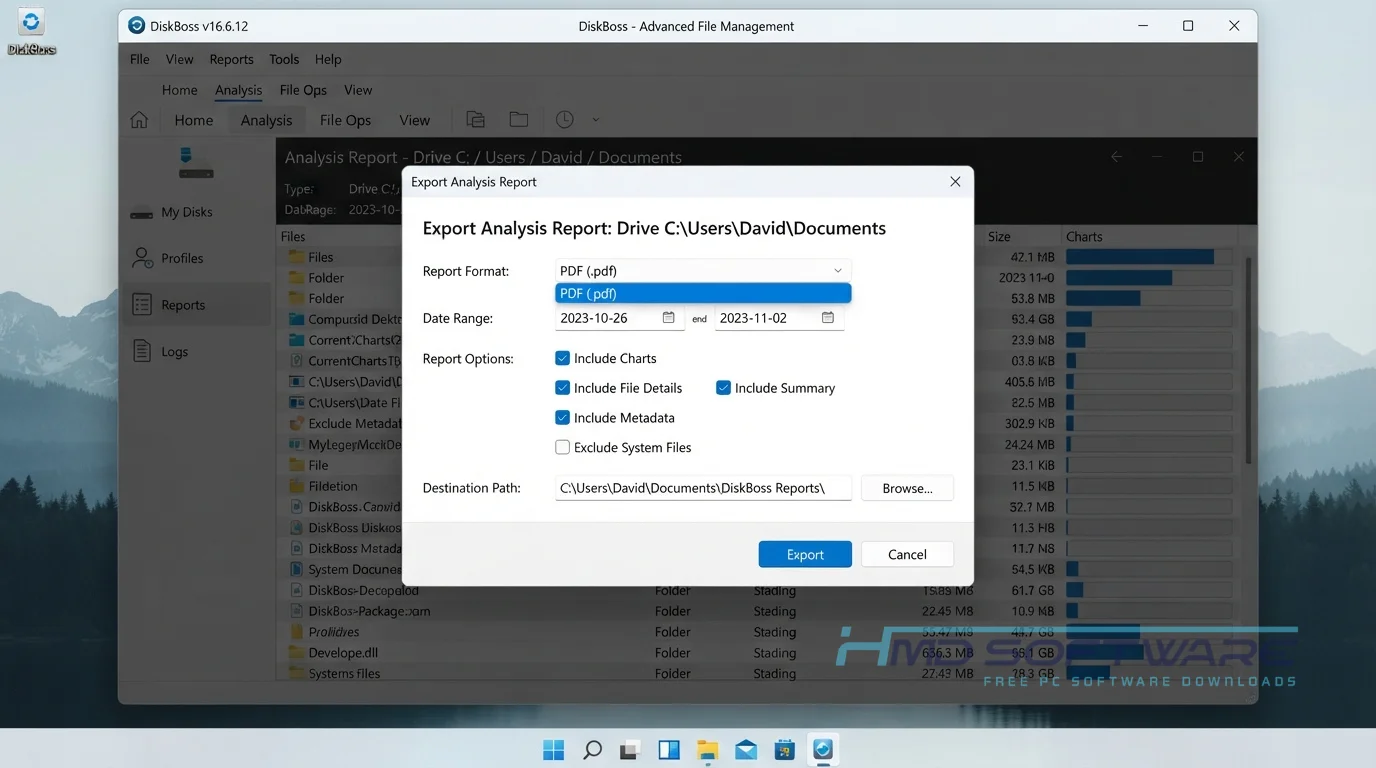This screenshot has height=768, width=1376.
Task: Expand the arrow beside the clock icon
Action: pyautogui.click(x=596, y=120)
